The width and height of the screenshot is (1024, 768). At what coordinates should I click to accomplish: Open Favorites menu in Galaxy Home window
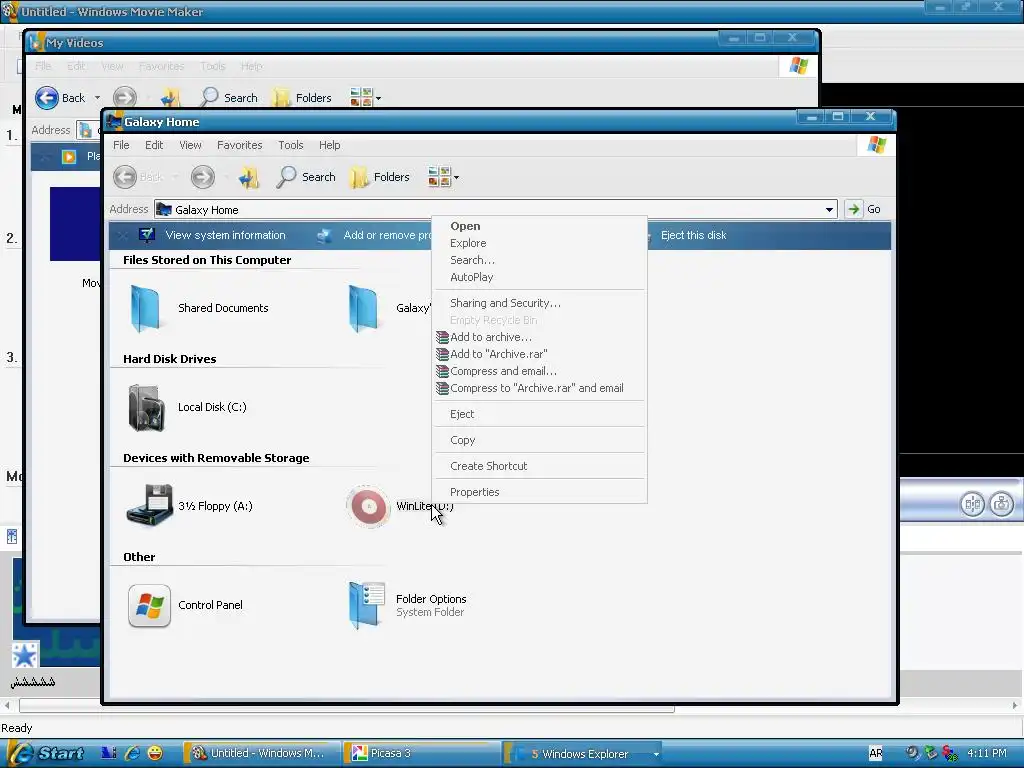point(239,145)
